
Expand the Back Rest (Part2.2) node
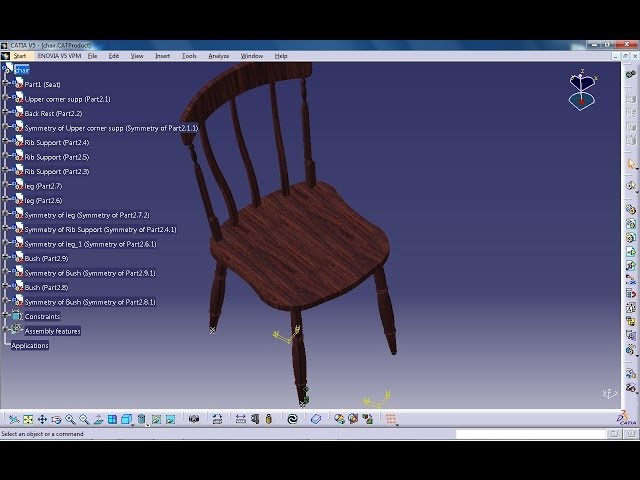point(5,112)
